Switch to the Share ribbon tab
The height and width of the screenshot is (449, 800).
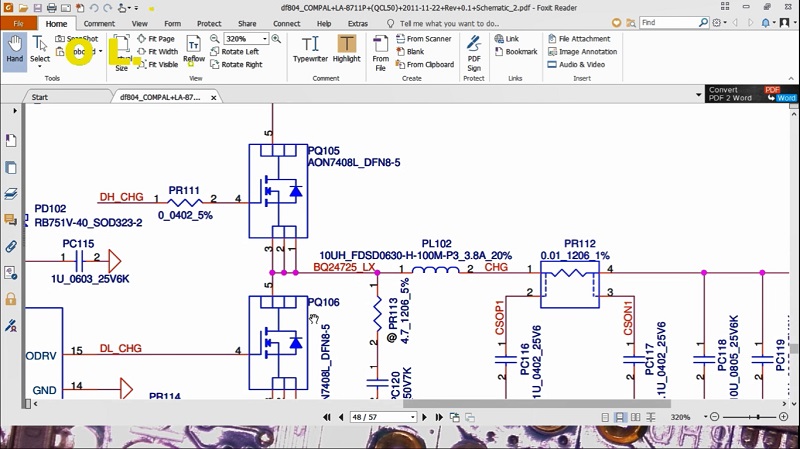click(x=247, y=23)
